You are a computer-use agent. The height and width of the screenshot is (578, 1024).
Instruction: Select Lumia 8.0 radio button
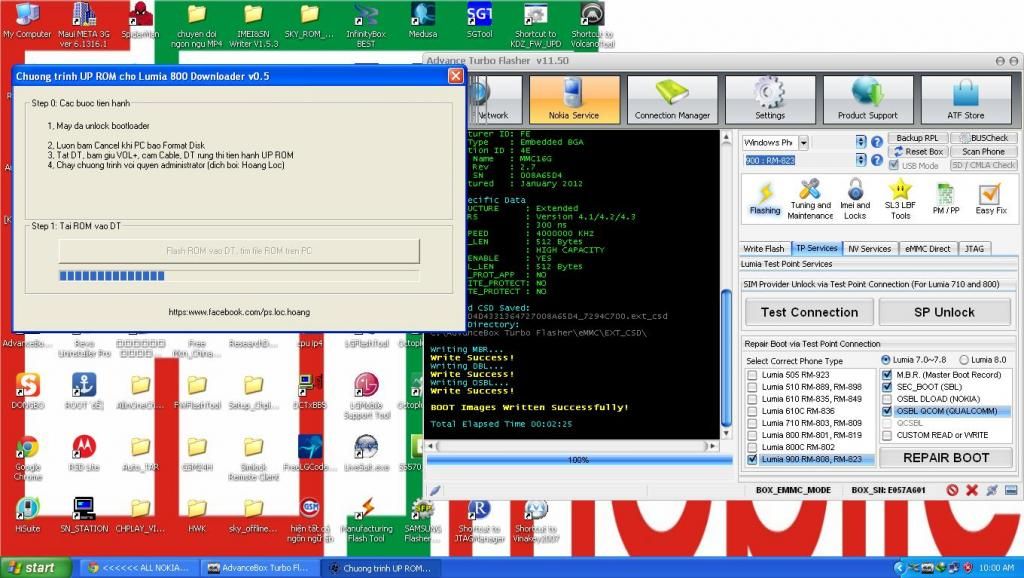coord(964,360)
